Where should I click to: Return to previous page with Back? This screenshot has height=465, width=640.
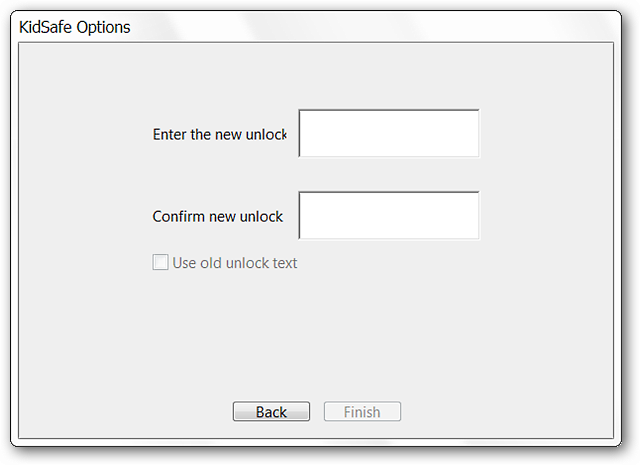point(271,412)
